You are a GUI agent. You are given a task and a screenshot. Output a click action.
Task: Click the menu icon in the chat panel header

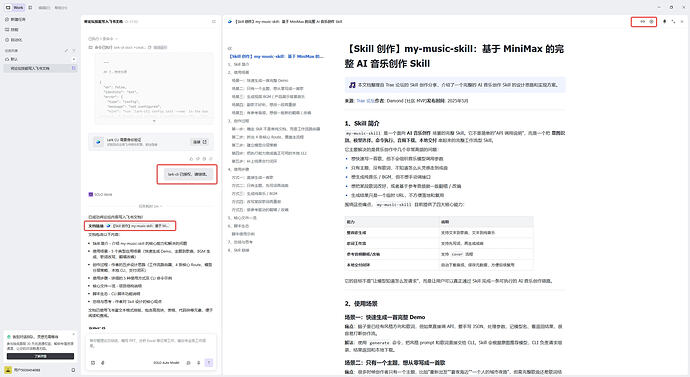[x=214, y=21]
